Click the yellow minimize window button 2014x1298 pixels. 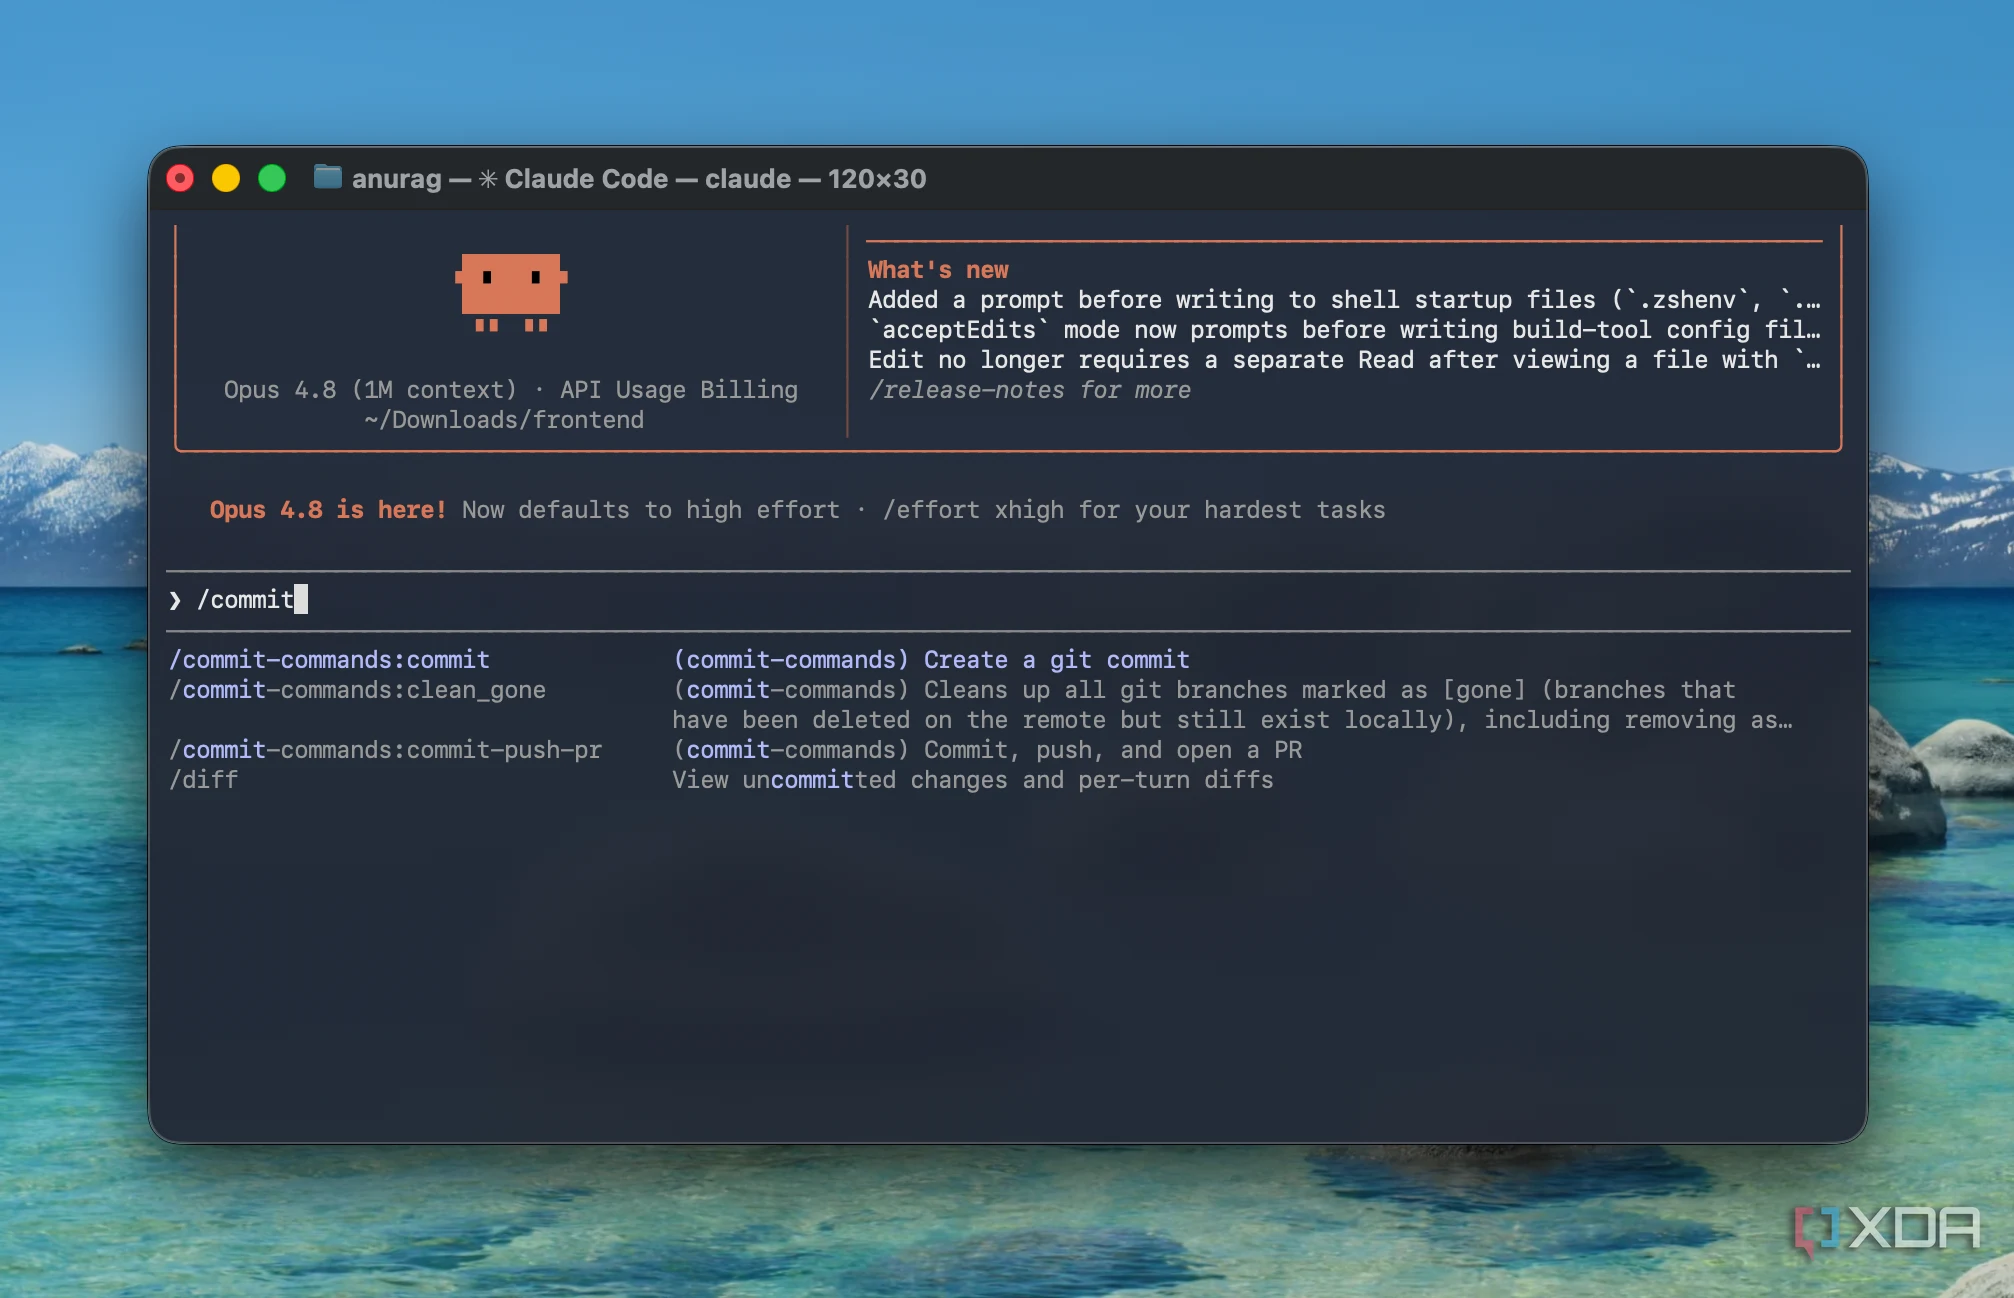pos(226,179)
